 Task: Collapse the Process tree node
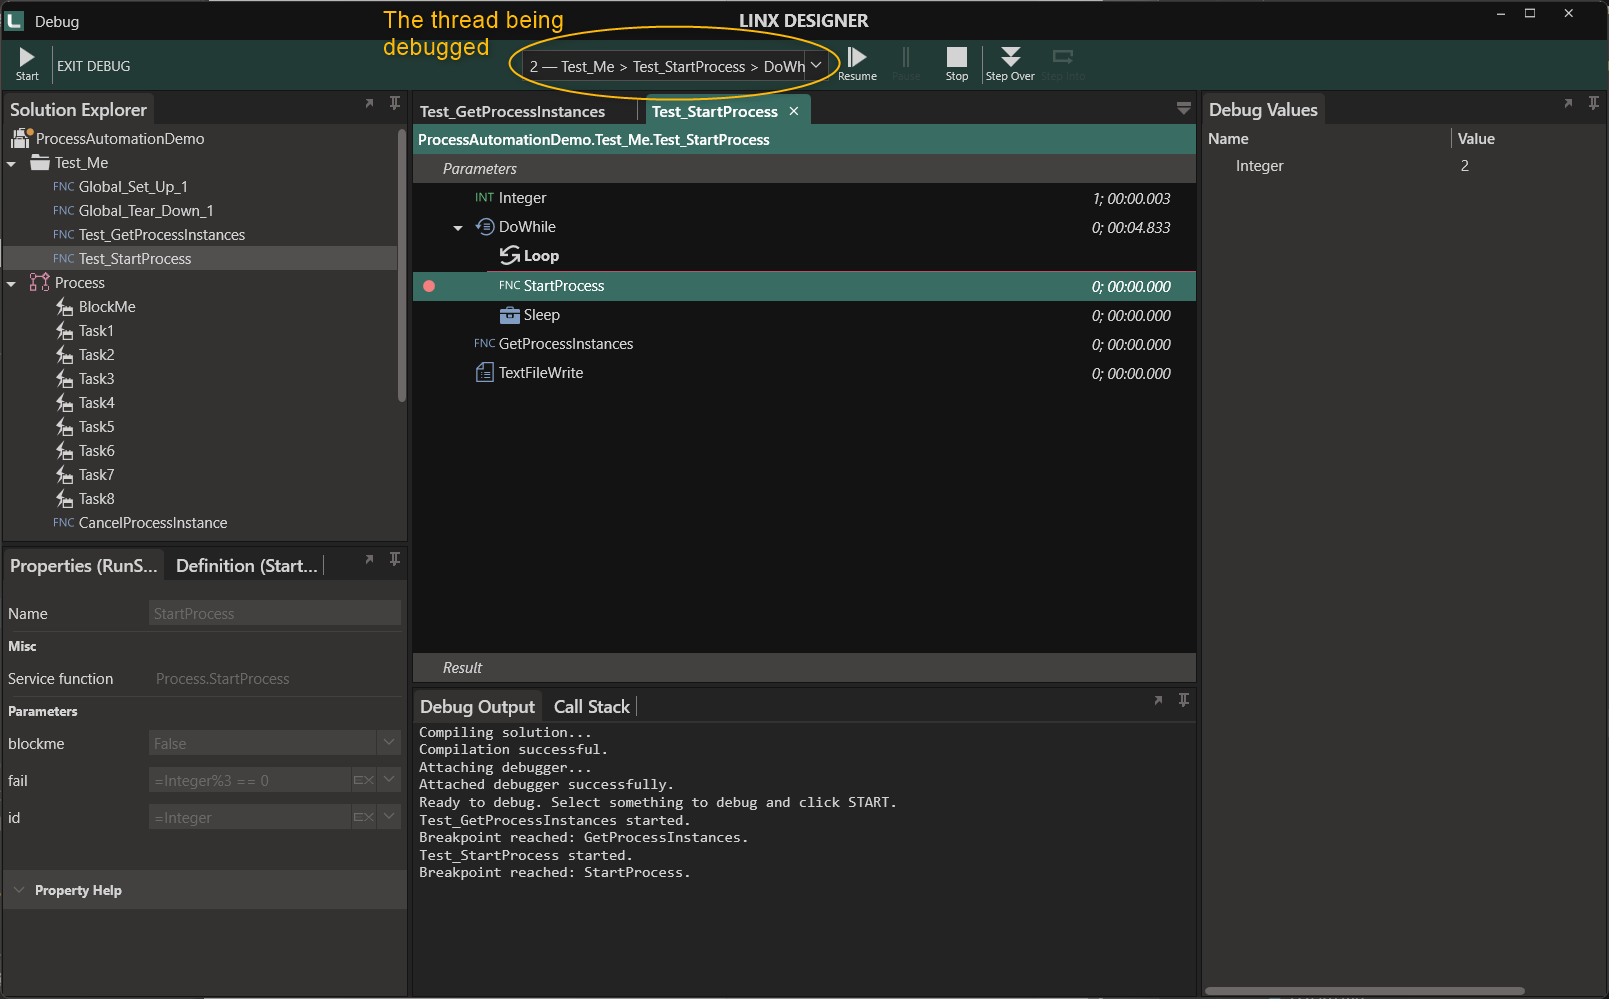click(12, 283)
